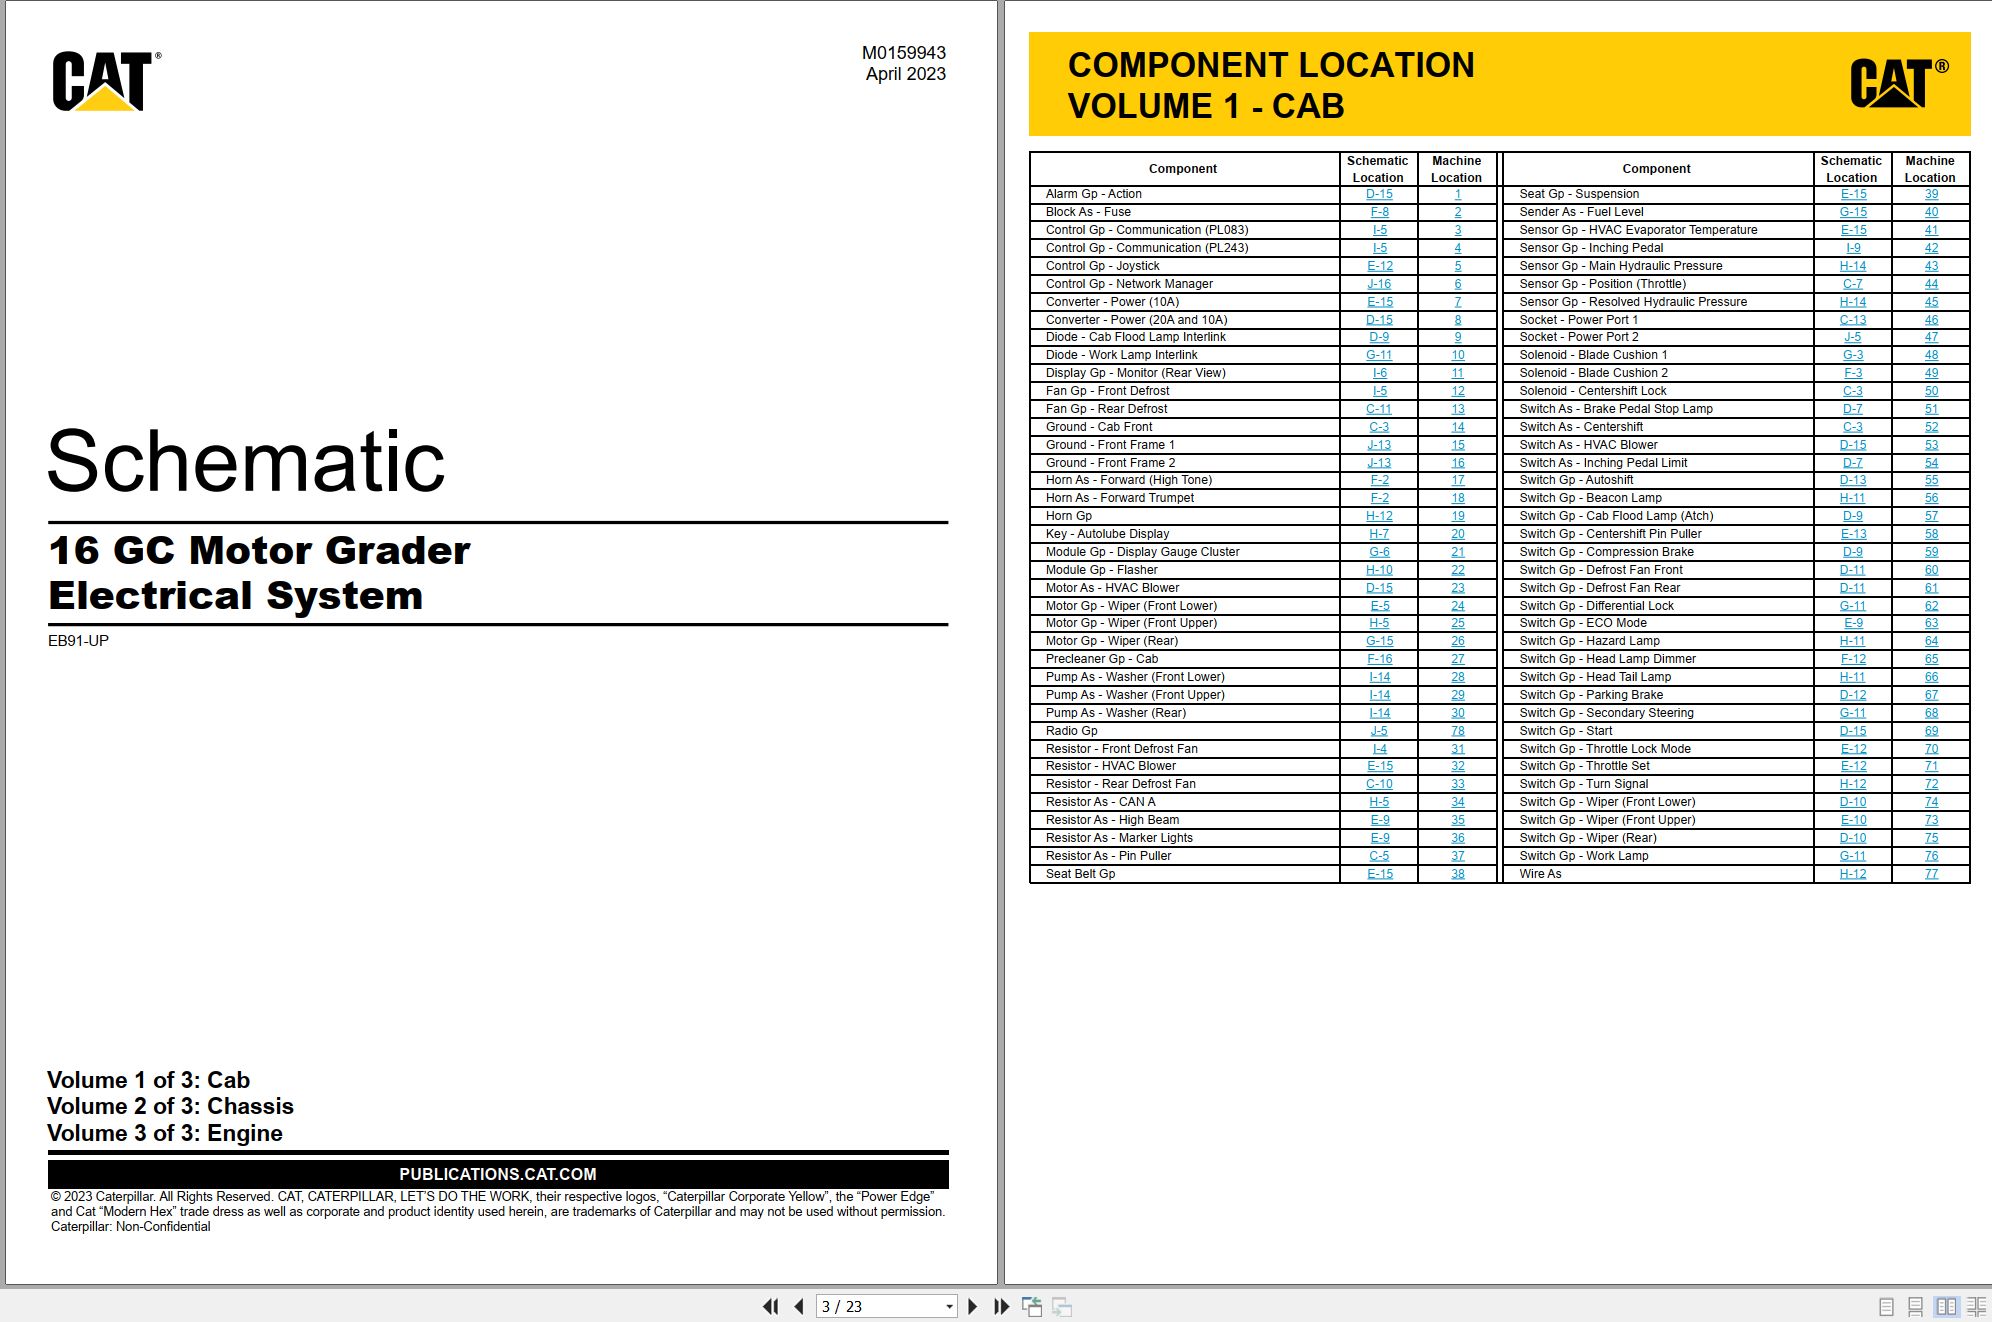Open schematic link F-12 for Head Lamp Dimmer switch
The width and height of the screenshot is (1992, 1322).
click(1853, 659)
